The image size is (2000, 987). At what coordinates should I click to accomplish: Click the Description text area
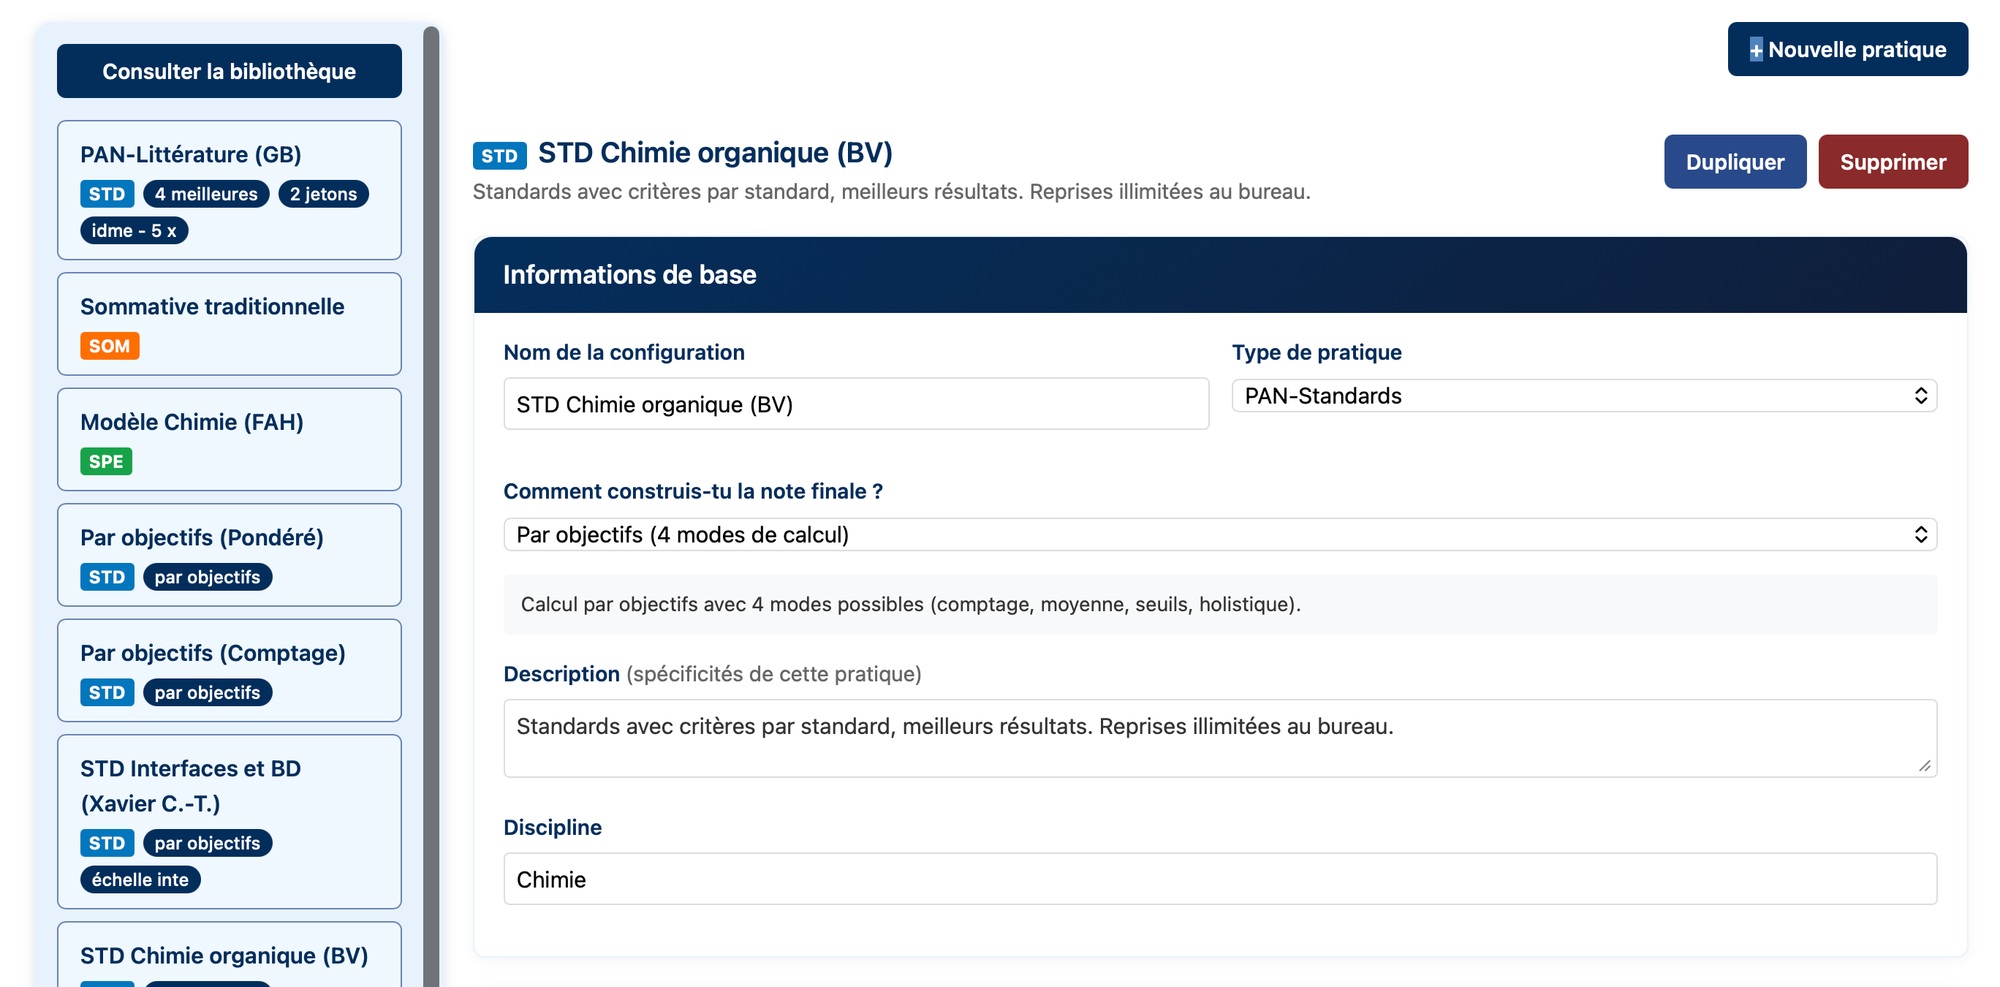(x=1220, y=738)
